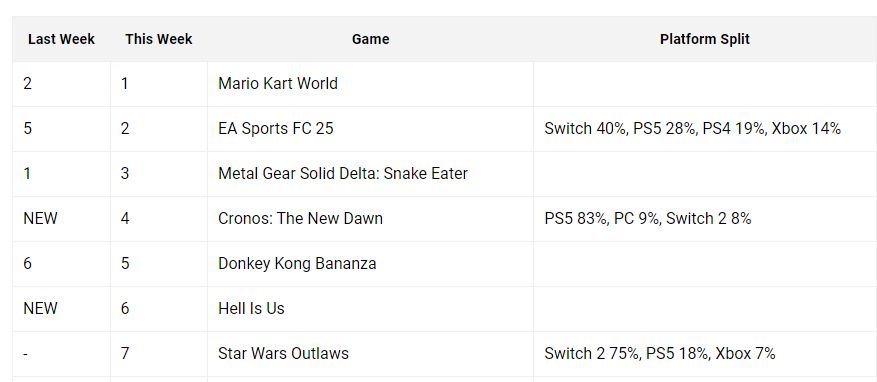Click the Platform Split column header

click(x=705, y=39)
